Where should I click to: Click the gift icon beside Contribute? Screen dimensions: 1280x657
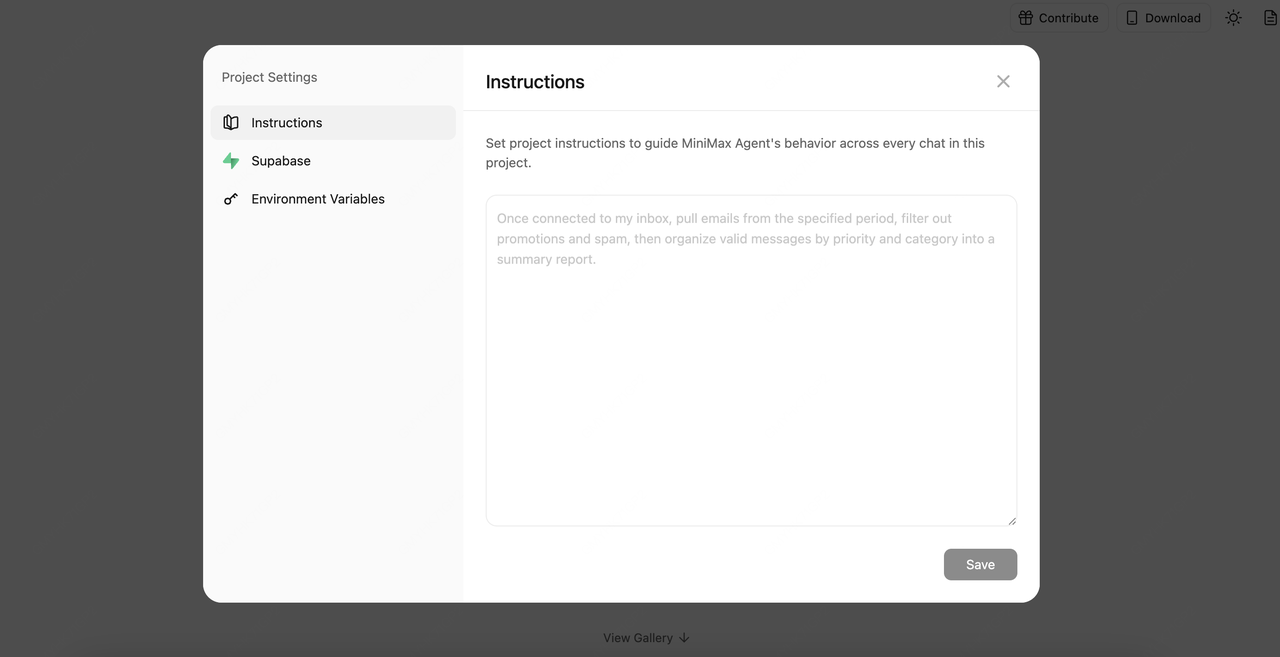click(x=1025, y=18)
